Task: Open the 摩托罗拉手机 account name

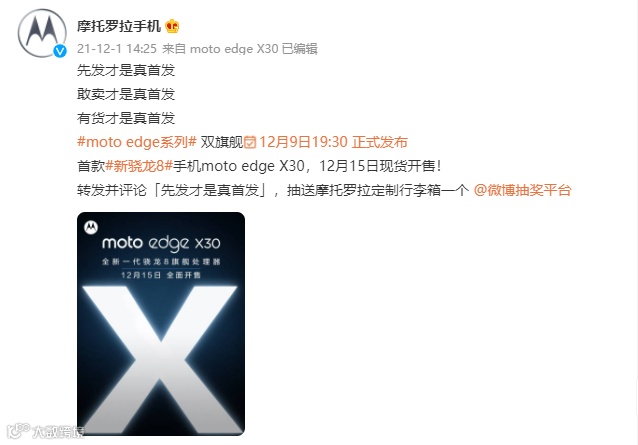Action: [x=119, y=26]
